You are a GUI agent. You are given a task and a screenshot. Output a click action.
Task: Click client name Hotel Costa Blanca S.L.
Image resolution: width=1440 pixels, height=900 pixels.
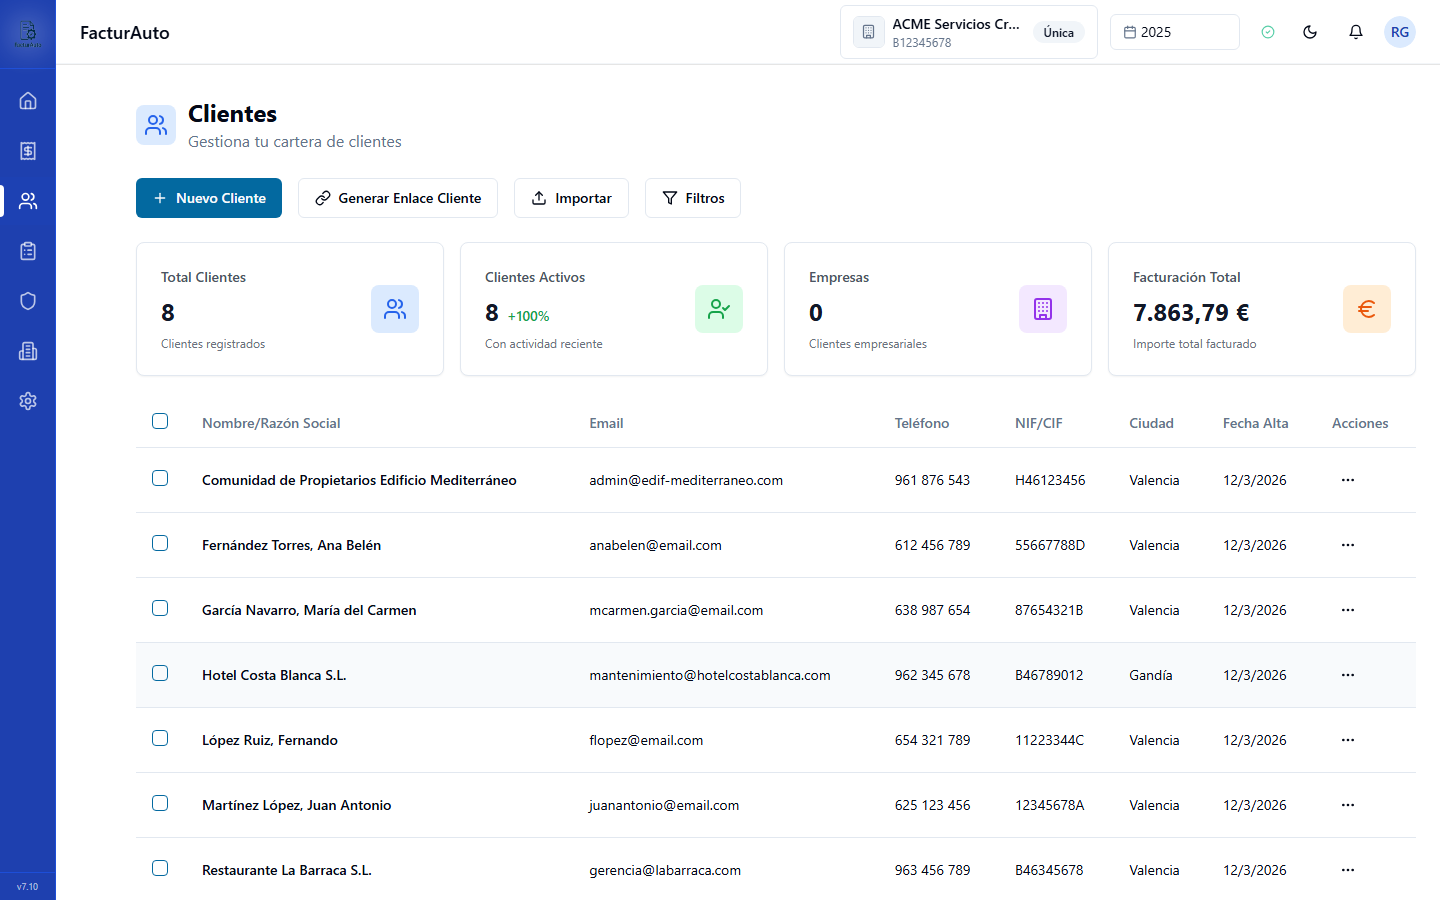pos(274,675)
